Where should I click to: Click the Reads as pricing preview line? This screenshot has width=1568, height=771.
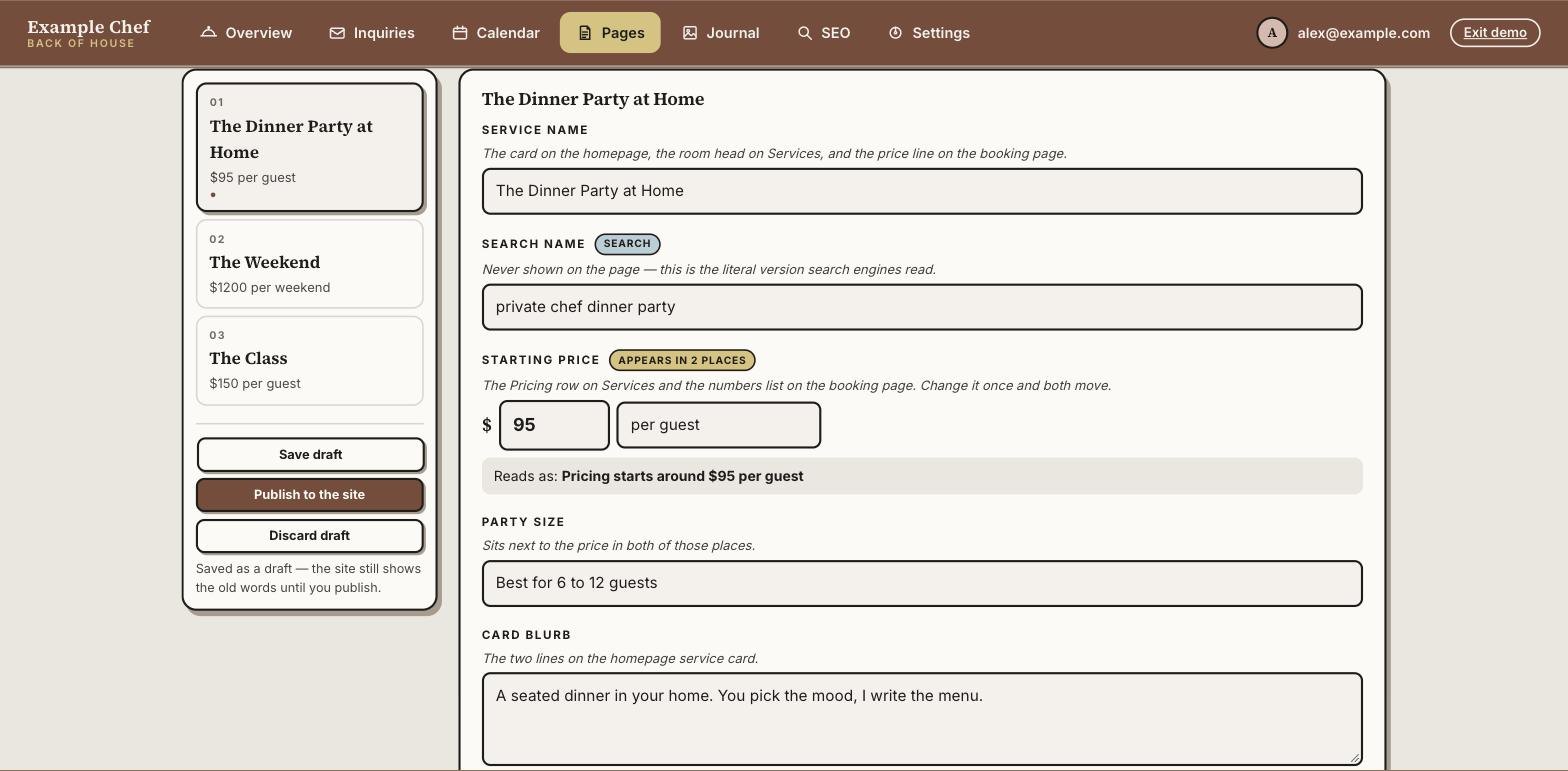point(922,476)
